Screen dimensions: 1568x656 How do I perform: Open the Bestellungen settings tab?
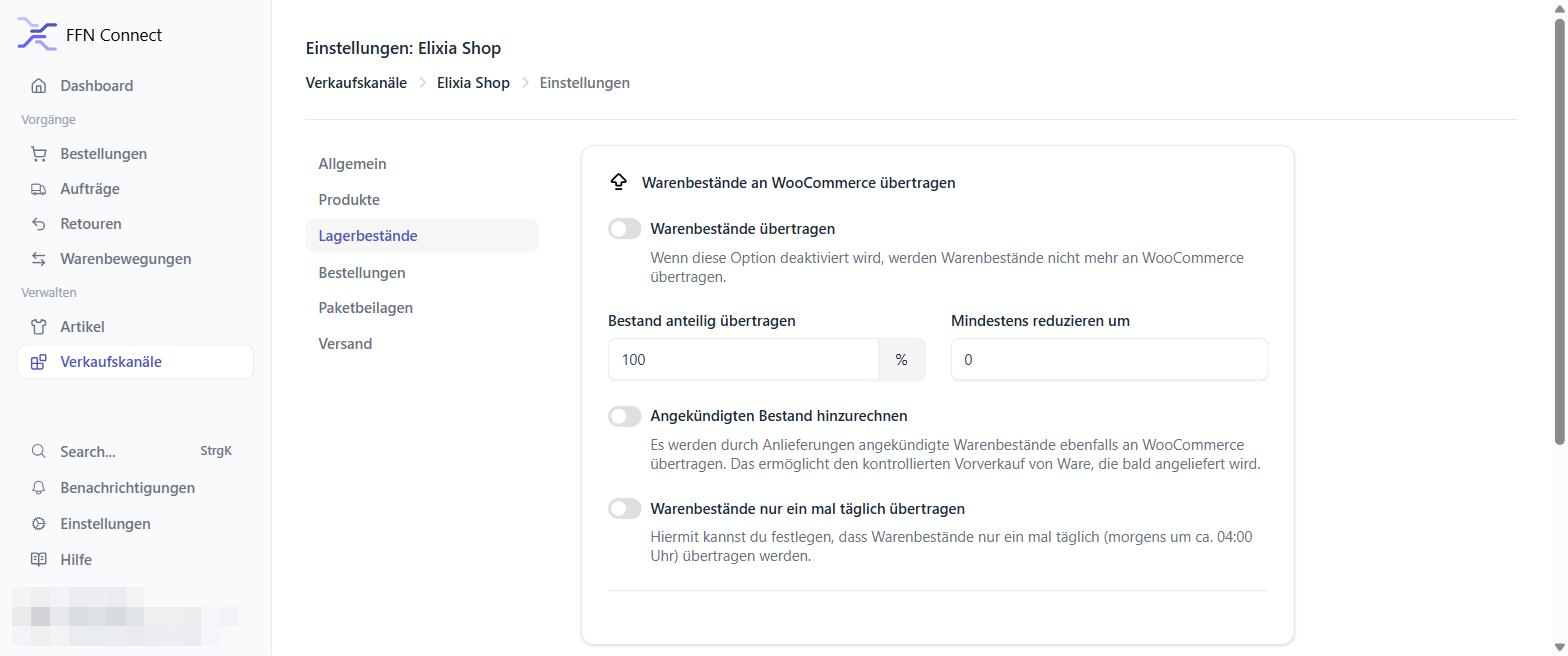pos(362,273)
